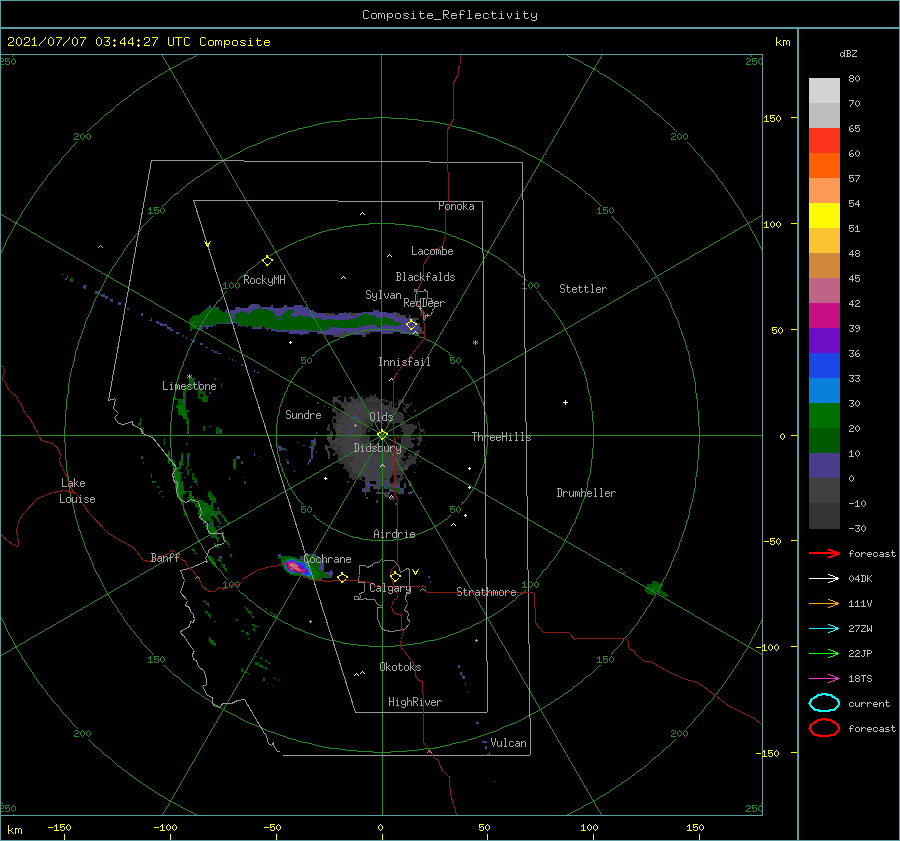Click the Strathmore label

486,592
